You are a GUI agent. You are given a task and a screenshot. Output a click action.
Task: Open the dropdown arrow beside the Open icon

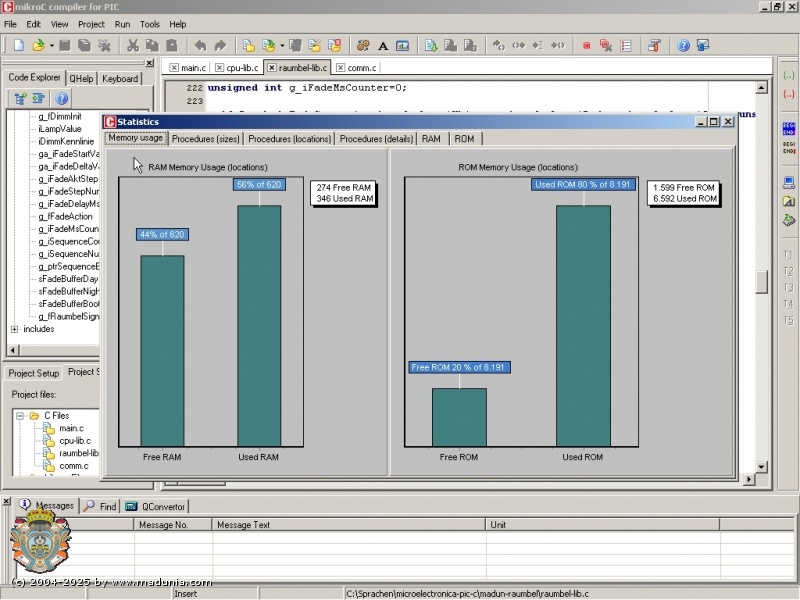pos(52,46)
